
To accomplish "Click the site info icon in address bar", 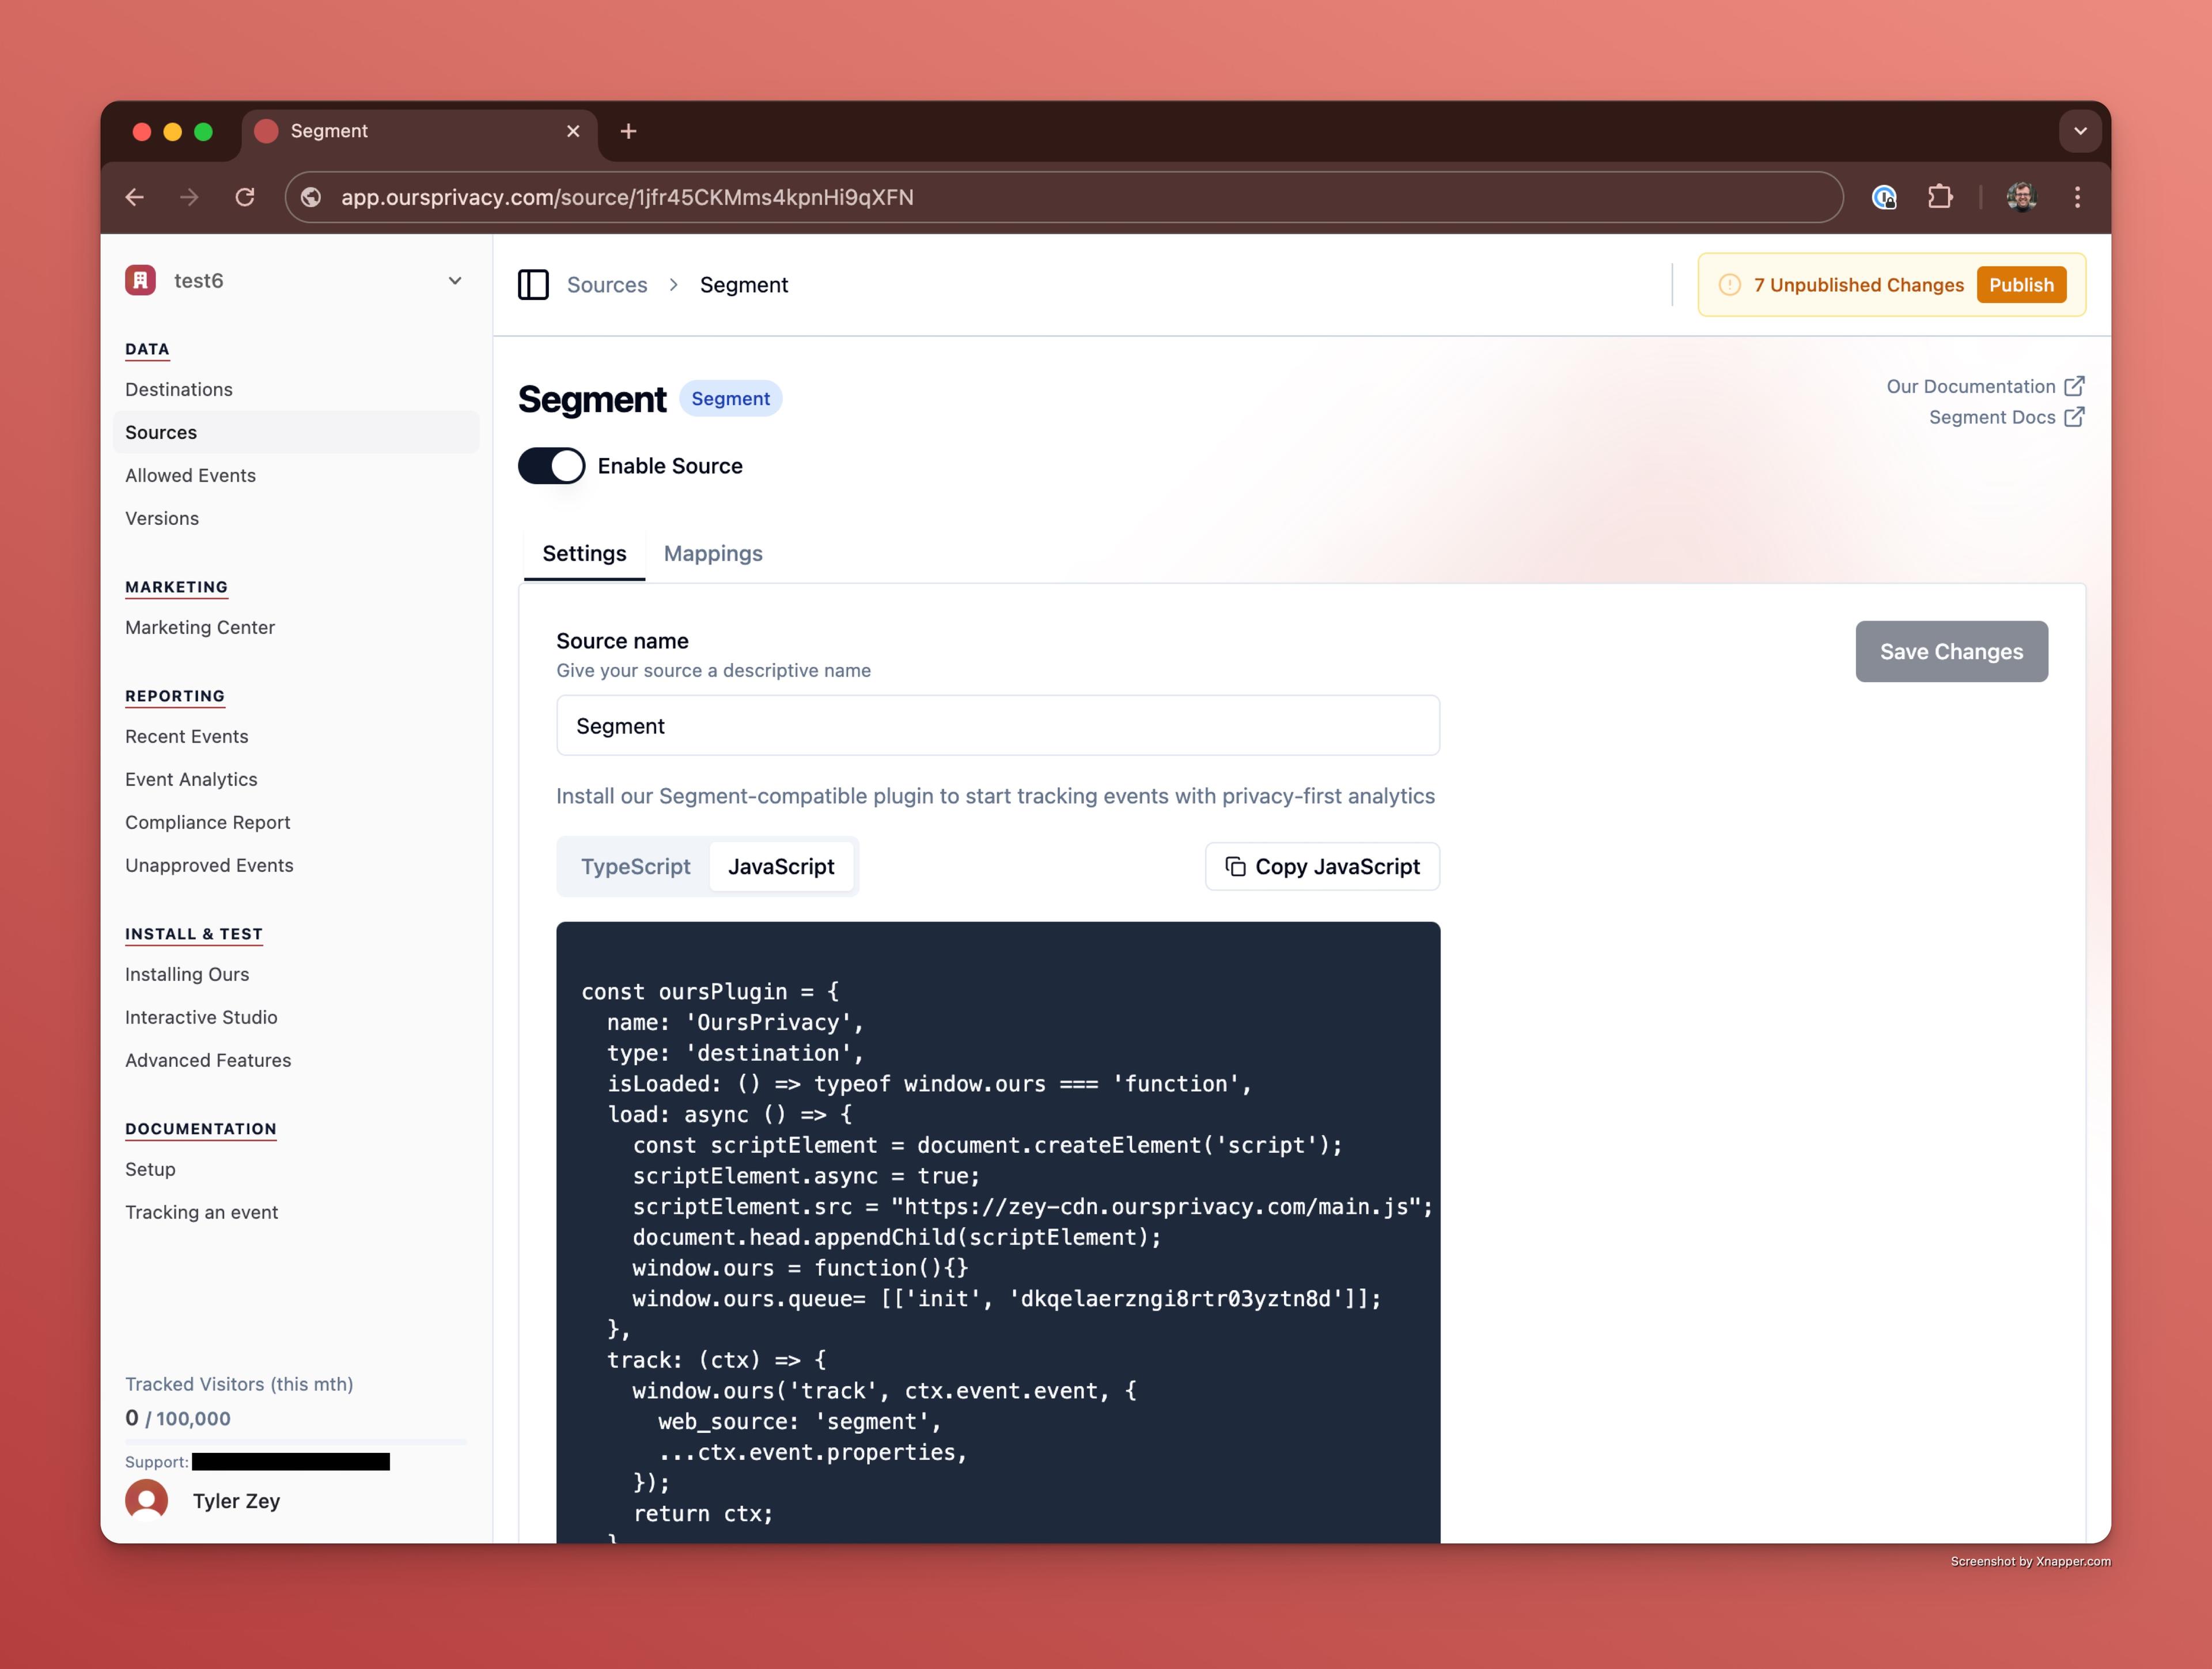I will (312, 197).
